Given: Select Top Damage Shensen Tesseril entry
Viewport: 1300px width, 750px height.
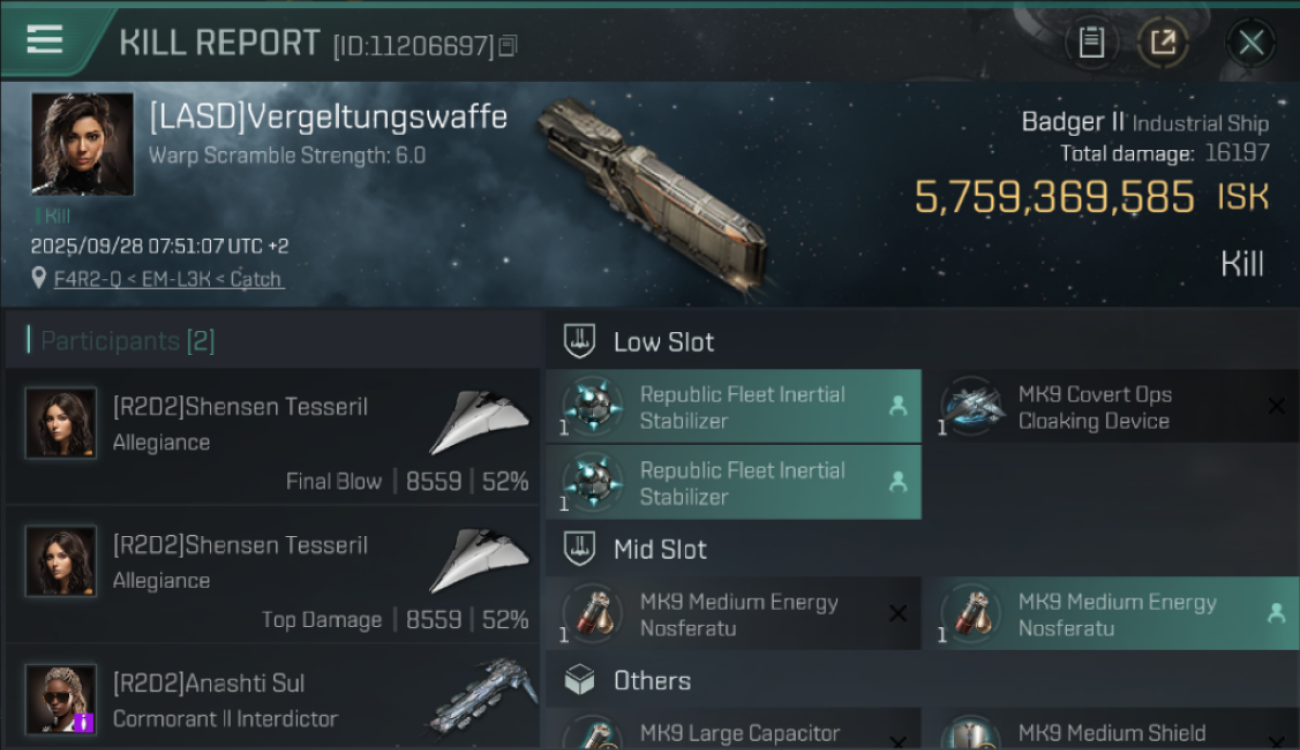Looking at the screenshot, I should pos(272,575).
